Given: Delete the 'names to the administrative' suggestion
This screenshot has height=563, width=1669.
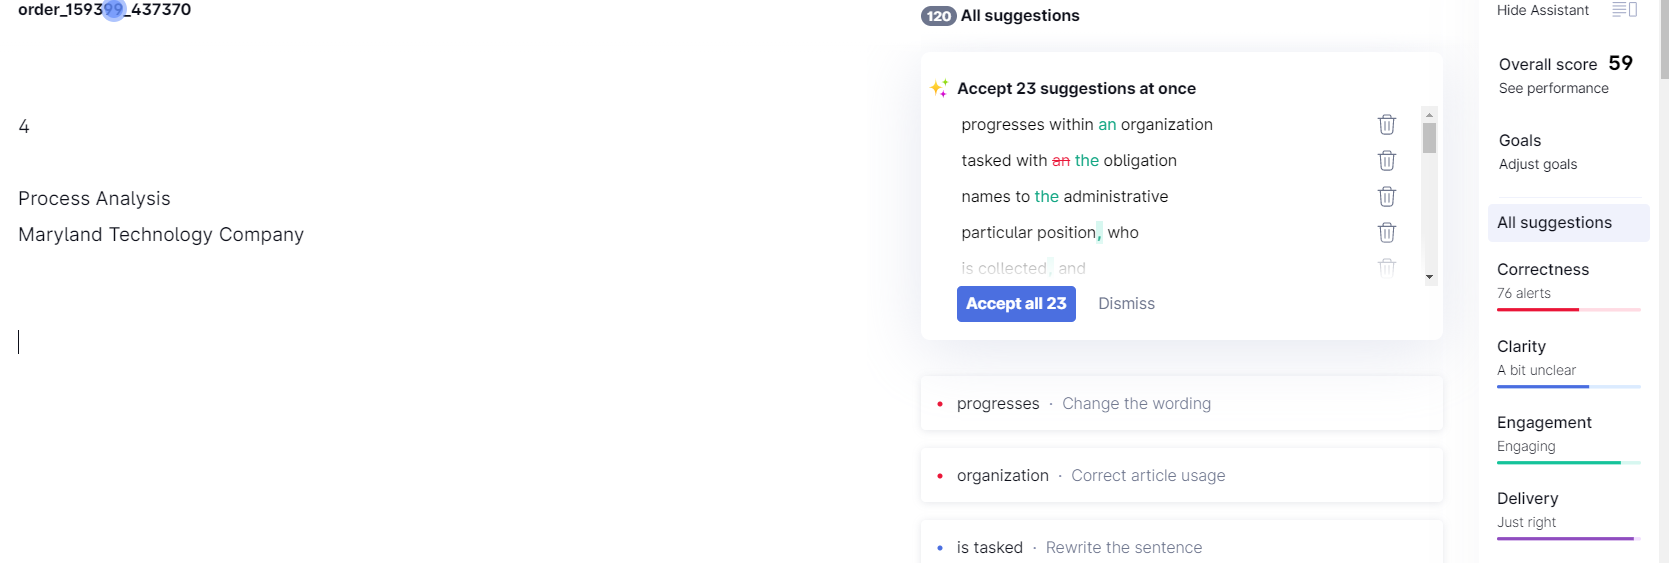Looking at the screenshot, I should 1386,196.
